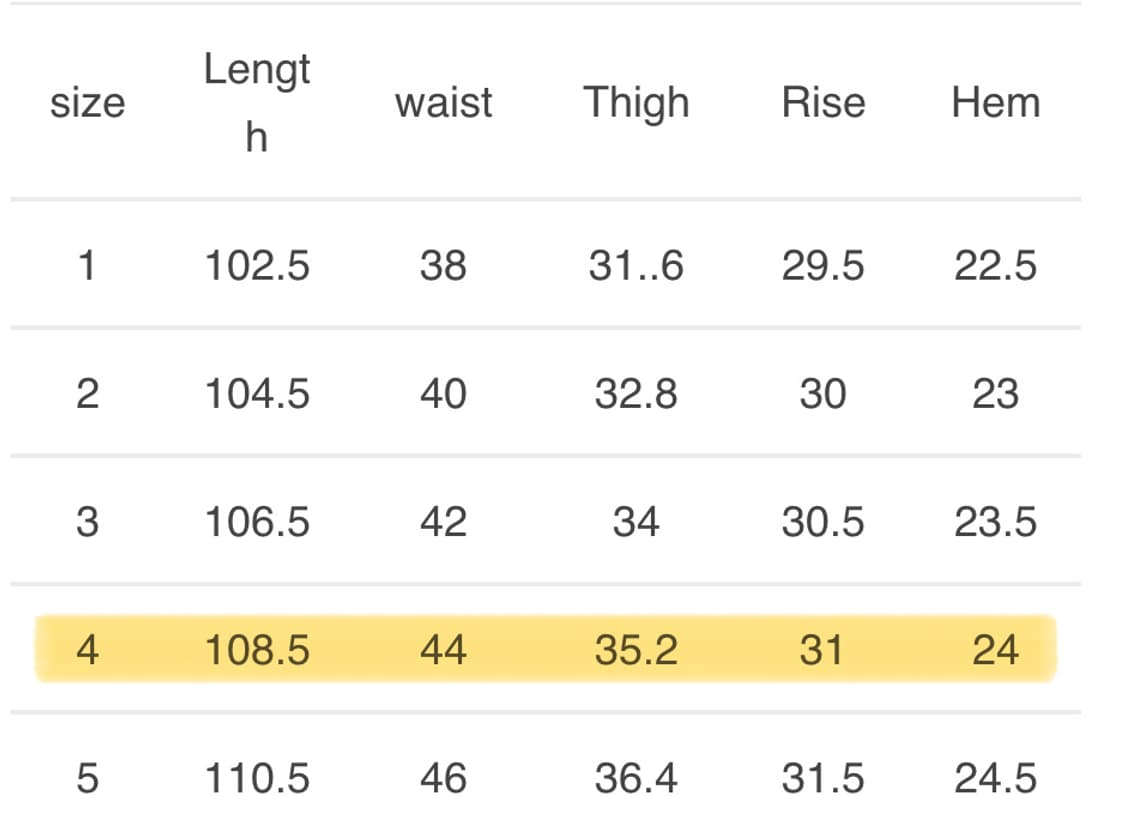Click the 32.8 thigh cell

(636, 394)
